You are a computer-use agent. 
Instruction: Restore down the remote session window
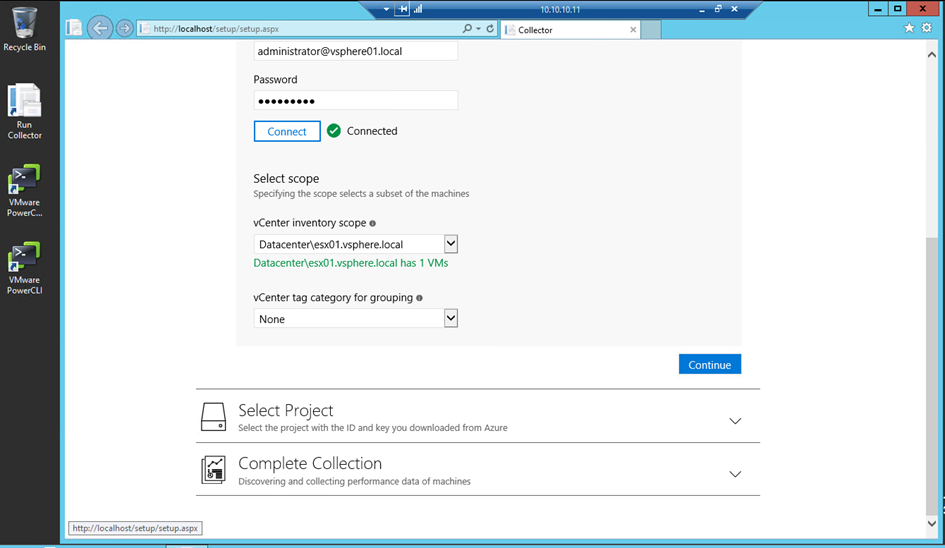click(718, 9)
